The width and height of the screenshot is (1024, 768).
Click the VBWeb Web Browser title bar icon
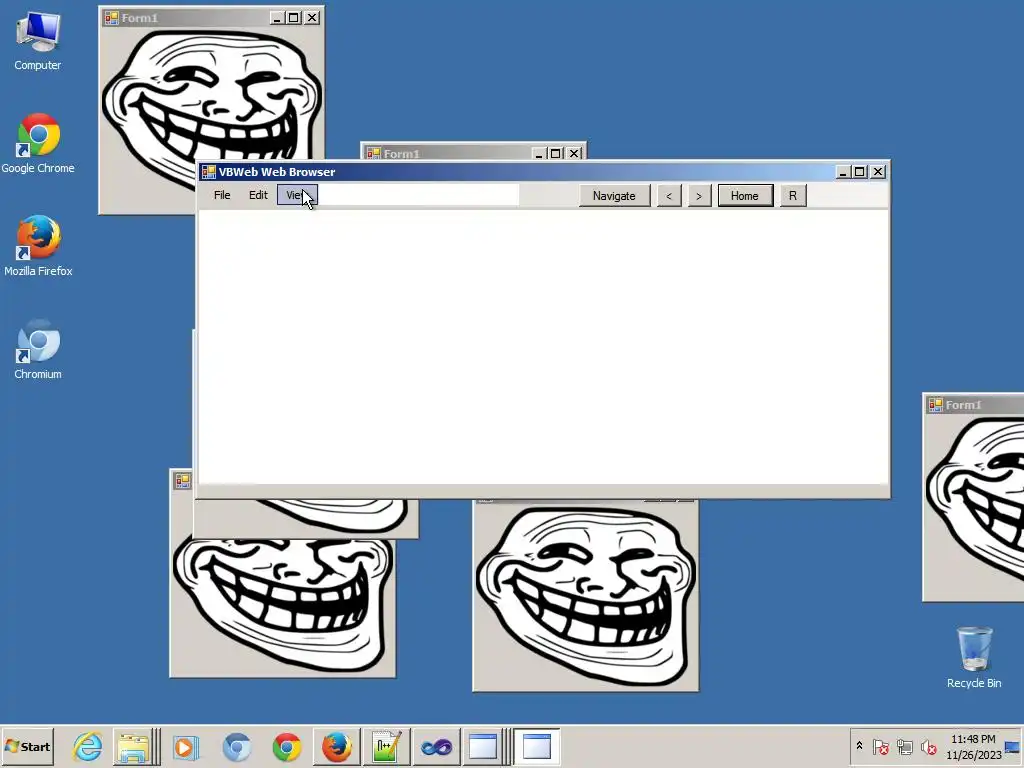point(208,172)
